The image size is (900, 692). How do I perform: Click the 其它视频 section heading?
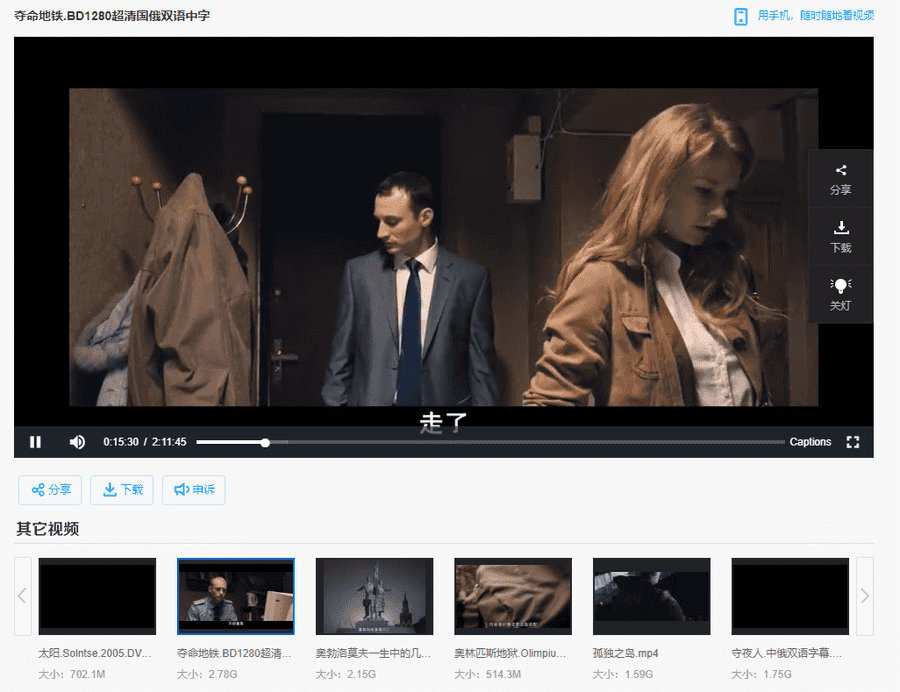tap(48, 528)
